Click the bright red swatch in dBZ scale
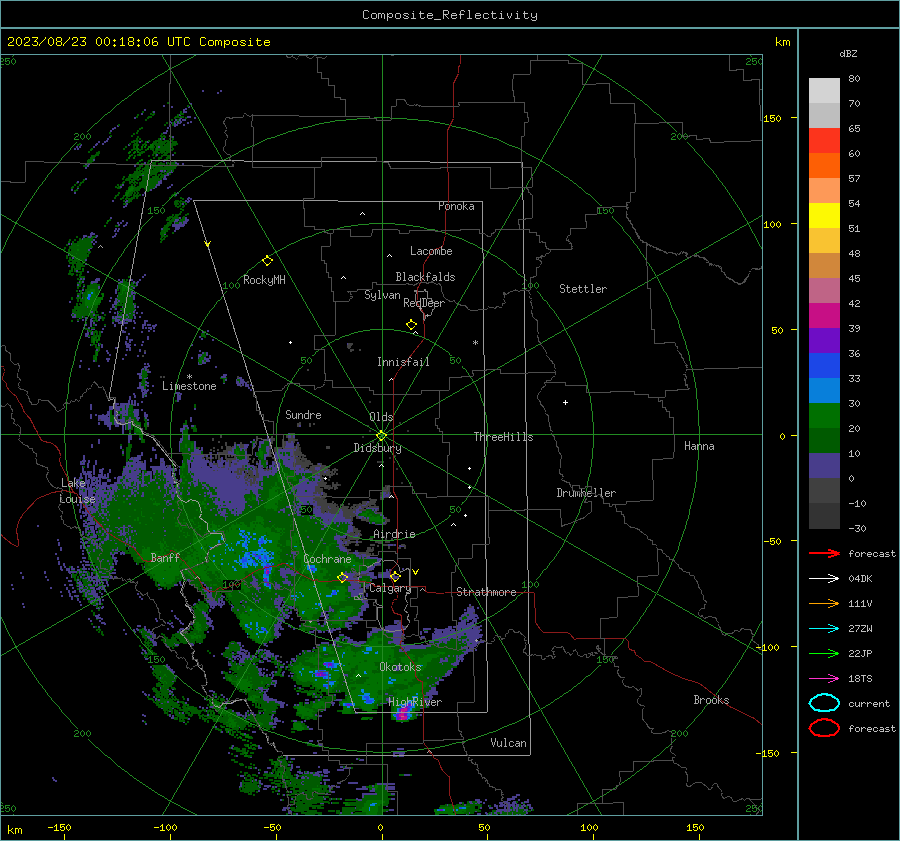 coord(824,141)
